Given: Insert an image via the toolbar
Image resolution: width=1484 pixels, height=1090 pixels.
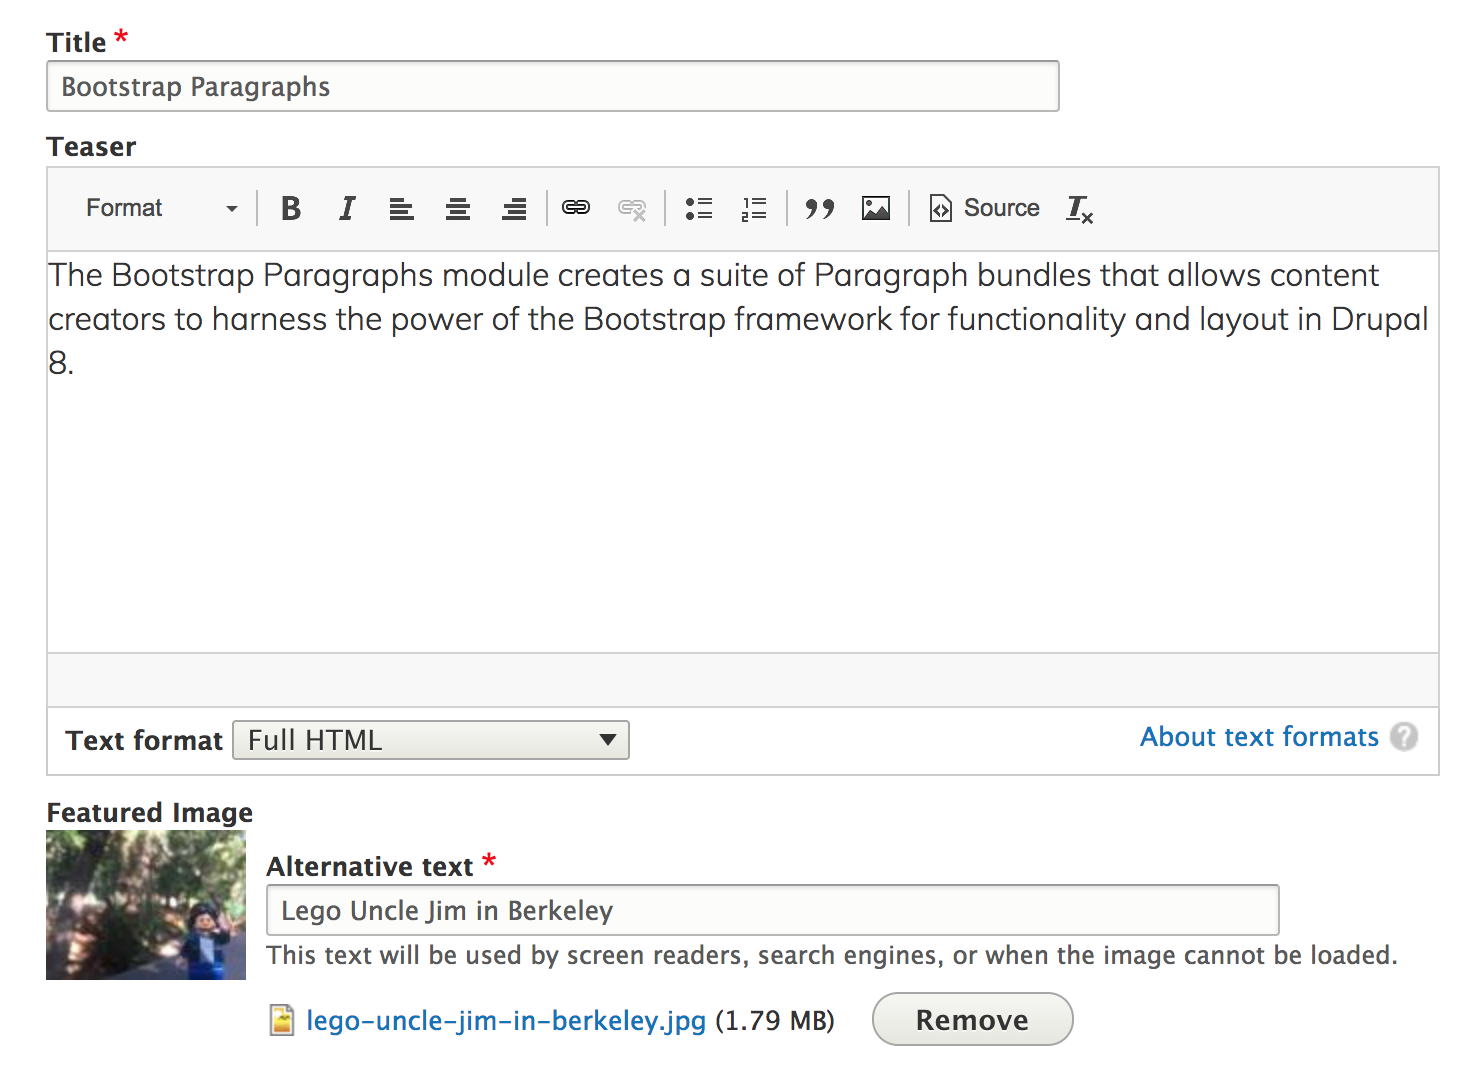Looking at the screenshot, I should click(876, 208).
